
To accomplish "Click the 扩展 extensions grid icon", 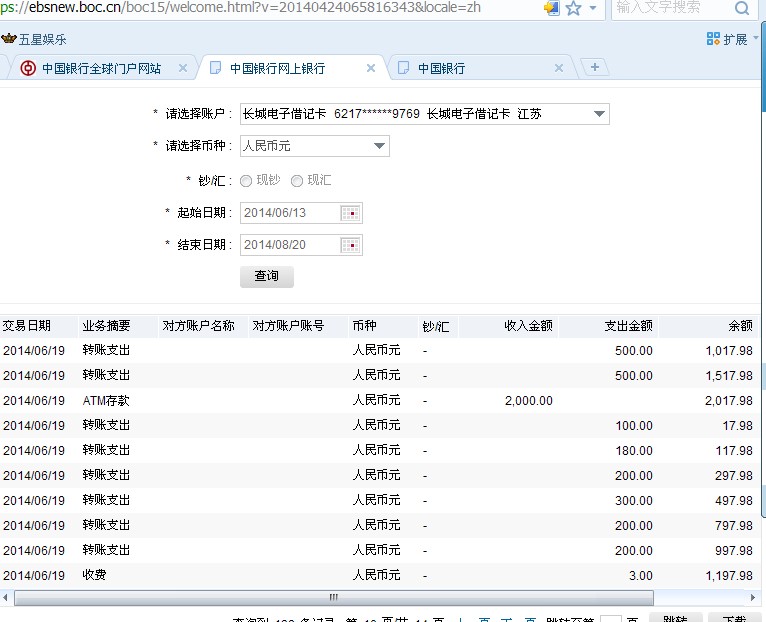I will [713, 39].
